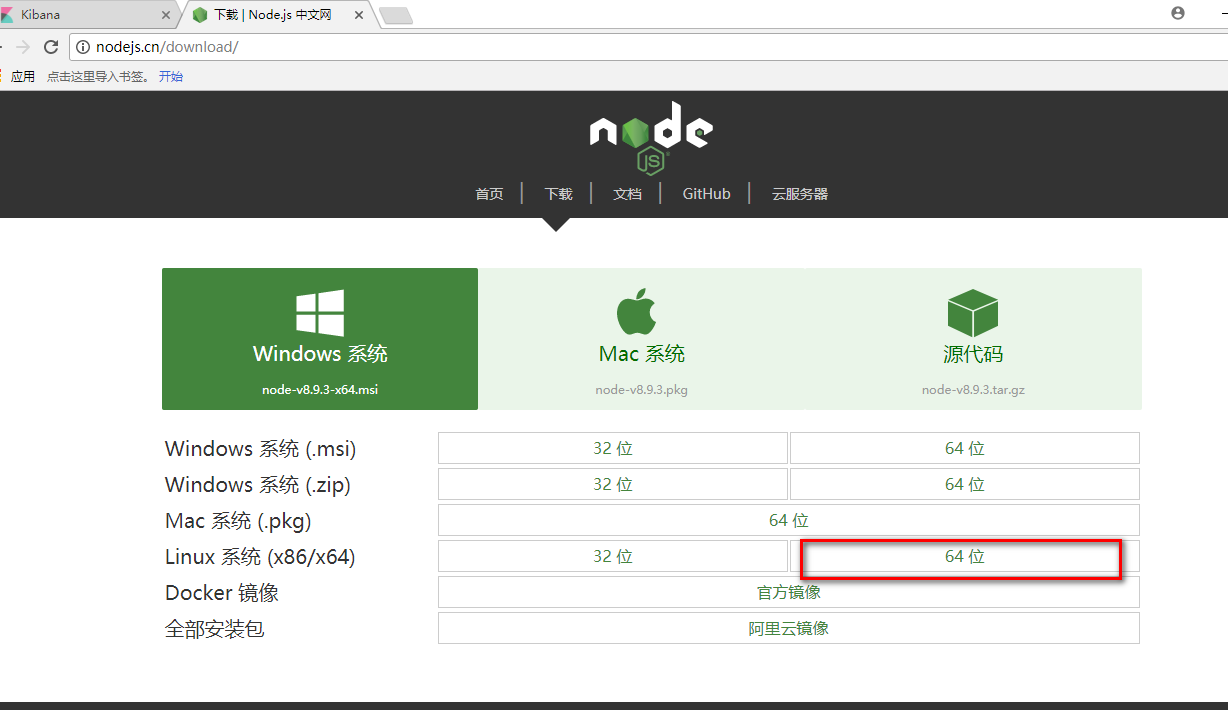The width and height of the screenshot is (1228, 710).
Task: Open 首页 in site navigation
Action: point(489,194)
